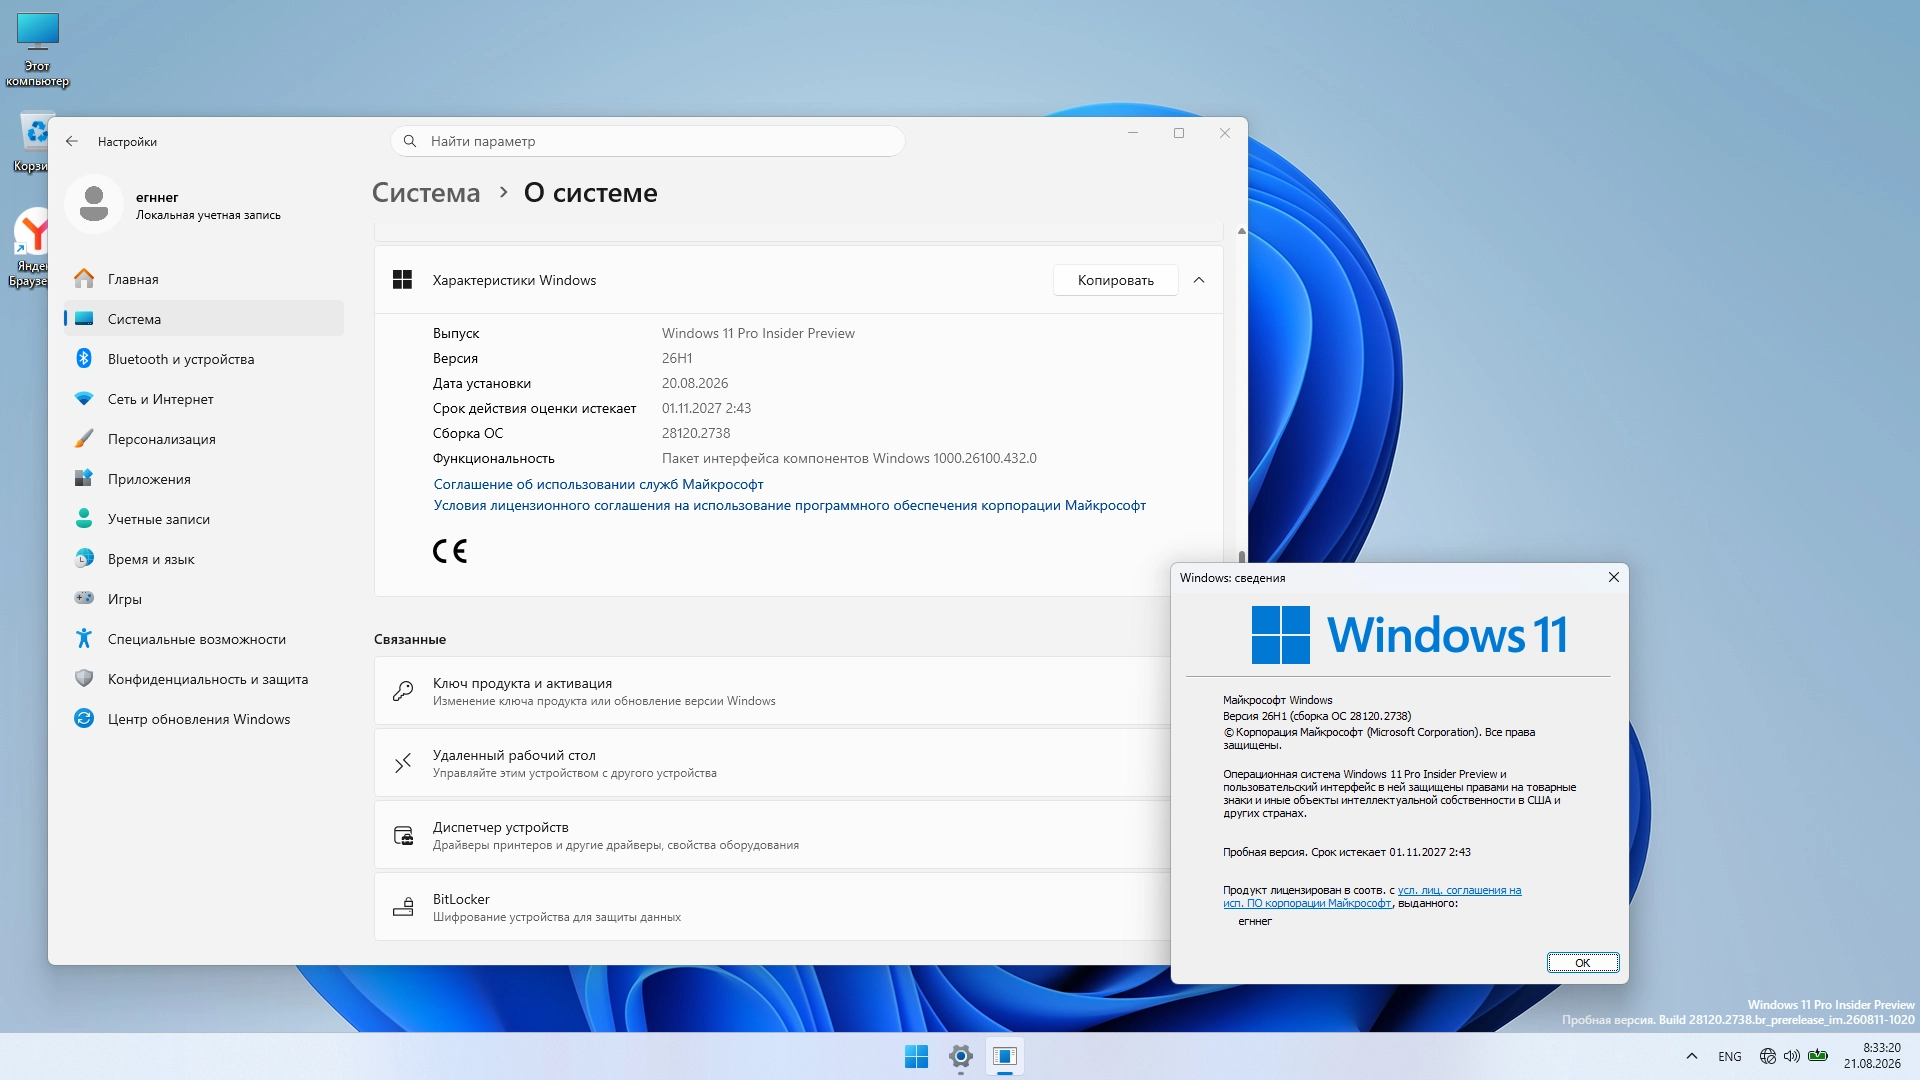Screen dimensions: 1920x1080
Task: Open Центр обновления Windows update icon
Action: pos(84,719)
